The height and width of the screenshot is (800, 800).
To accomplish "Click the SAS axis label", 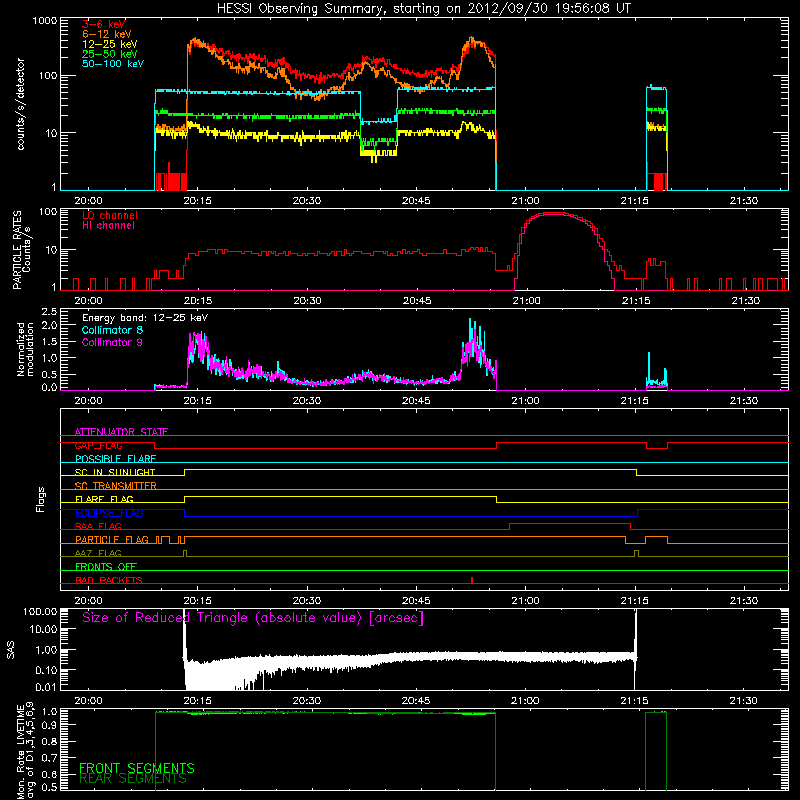I will coord(11,650).
